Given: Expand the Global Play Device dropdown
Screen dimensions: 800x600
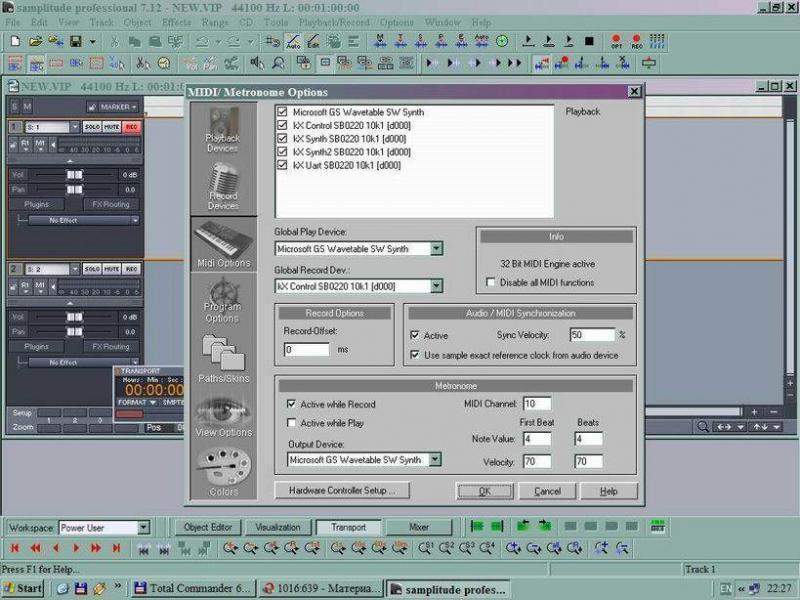Looking at the screenshot, I should tap(436, 249).
